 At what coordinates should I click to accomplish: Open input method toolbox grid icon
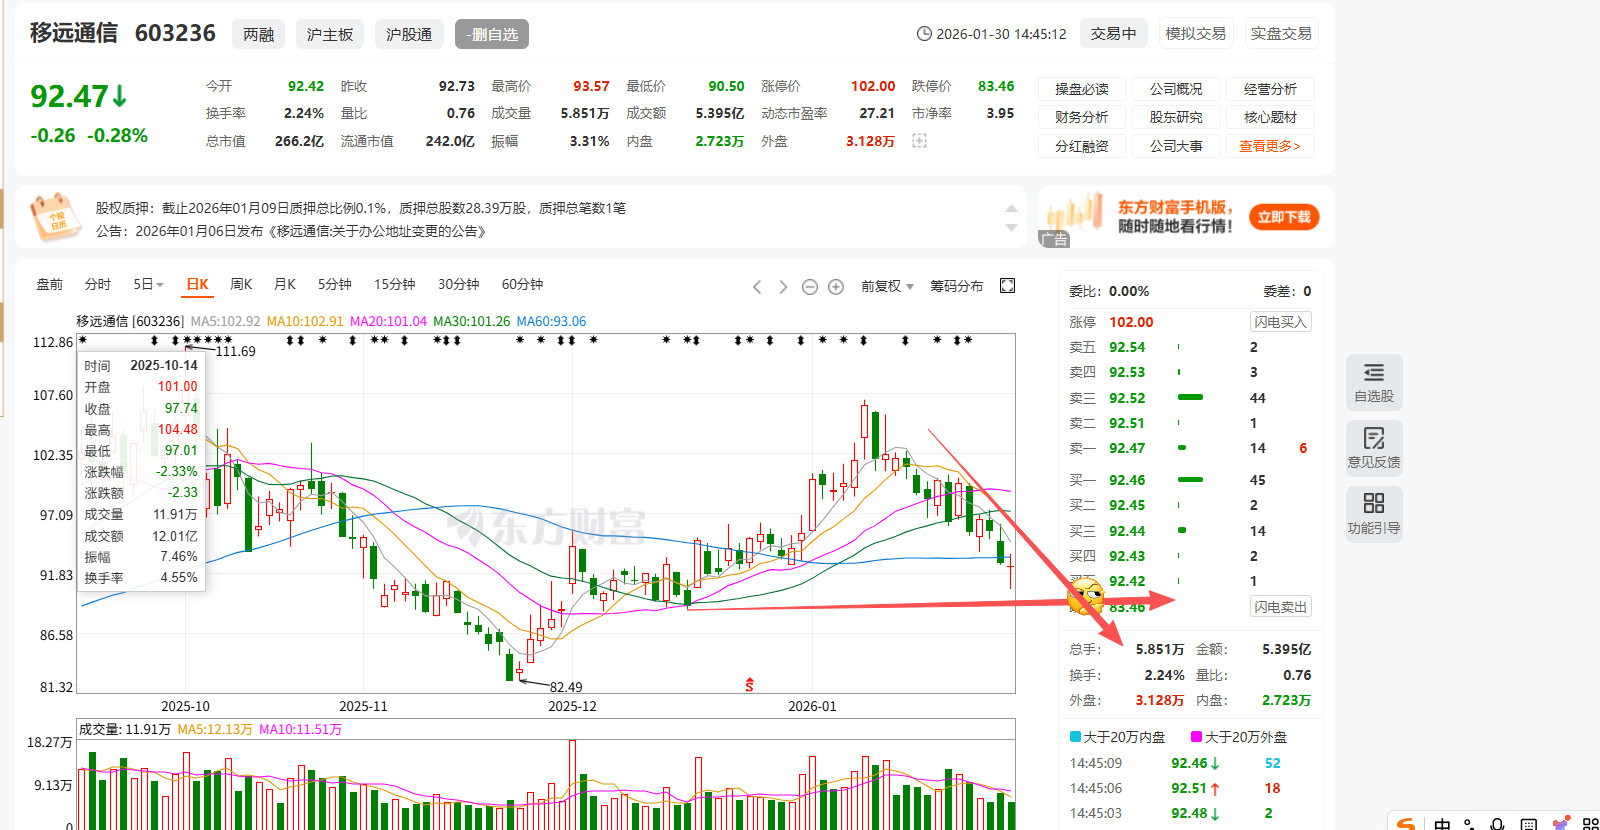[1591, 824]
